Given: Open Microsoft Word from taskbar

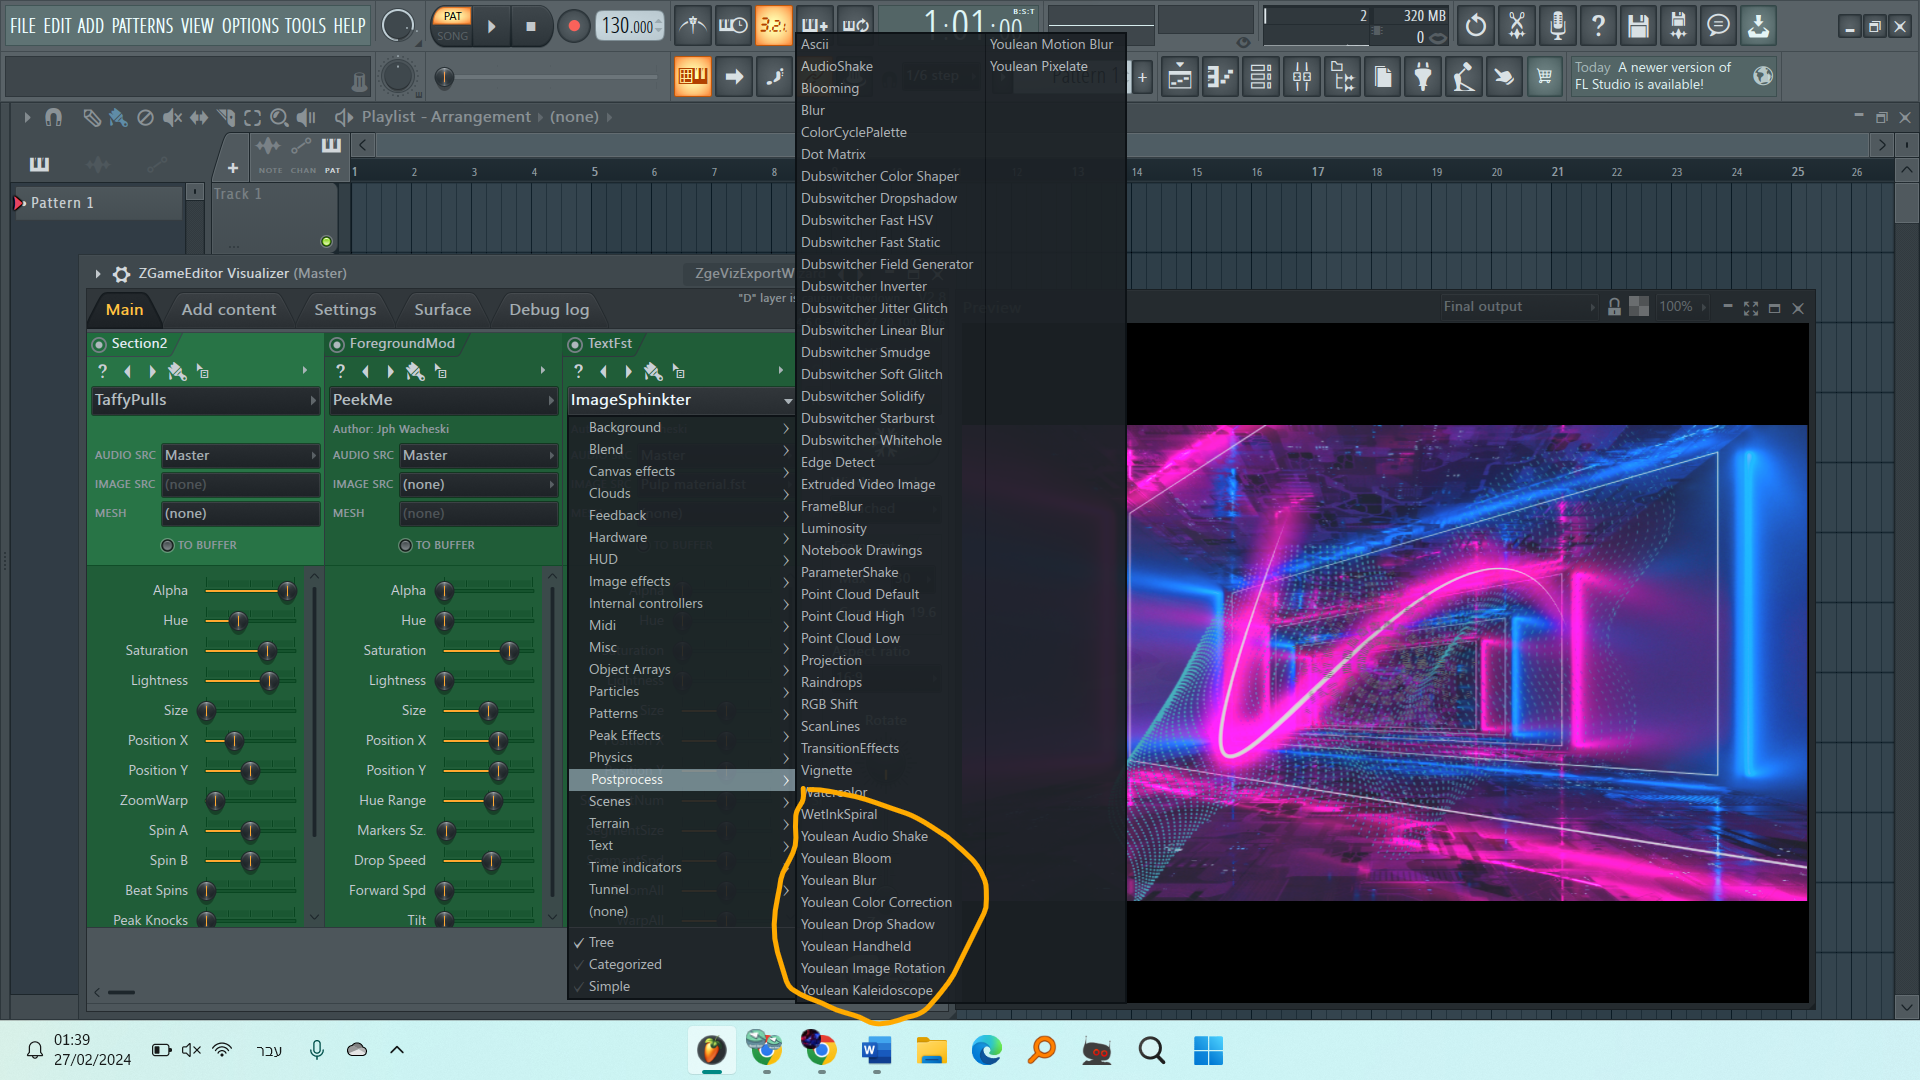Looking at the screenshot, I should pyautogui.click(x=876, y=1051).
